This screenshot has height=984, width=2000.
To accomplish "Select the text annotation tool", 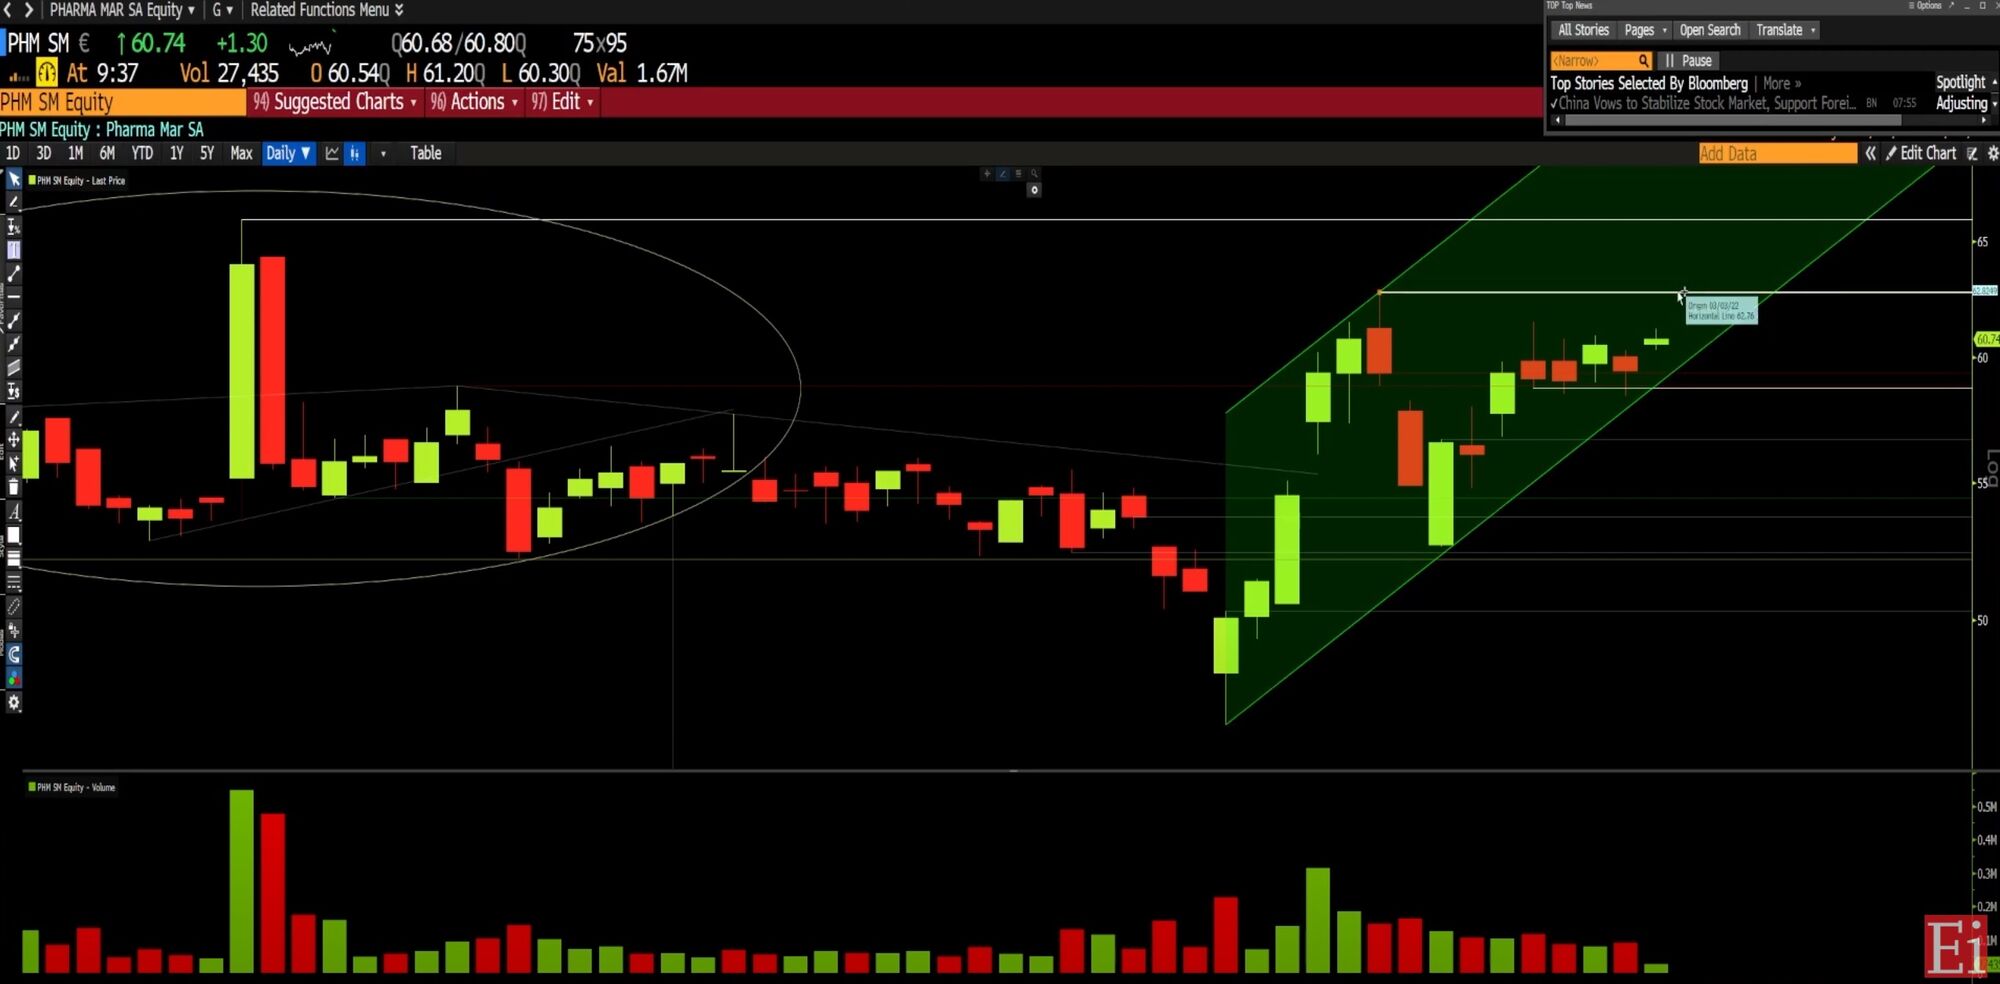I will (x=14, y=512).
